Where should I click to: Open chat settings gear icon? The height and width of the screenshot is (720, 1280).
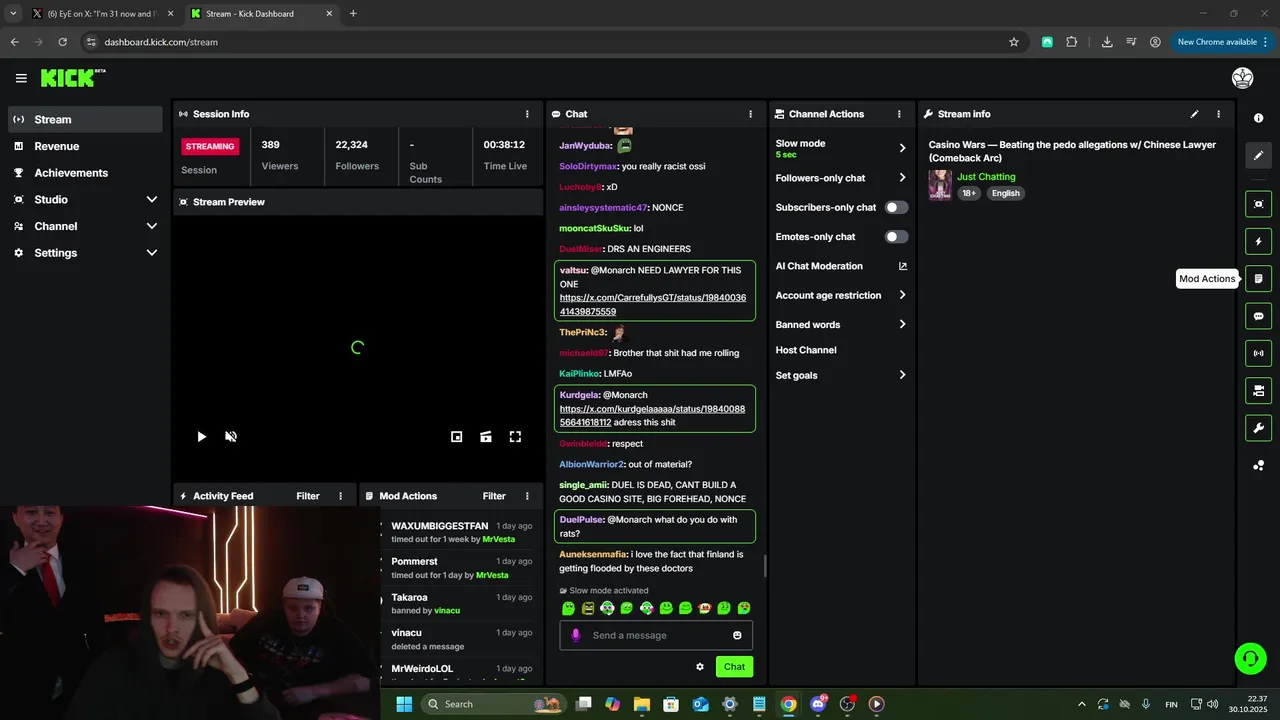coord(700,667)
